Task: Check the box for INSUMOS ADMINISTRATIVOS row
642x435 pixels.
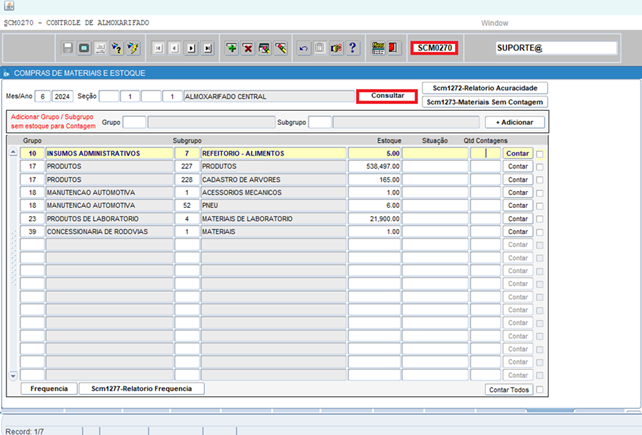Action: pyautogui.click(x=540, y=154)
